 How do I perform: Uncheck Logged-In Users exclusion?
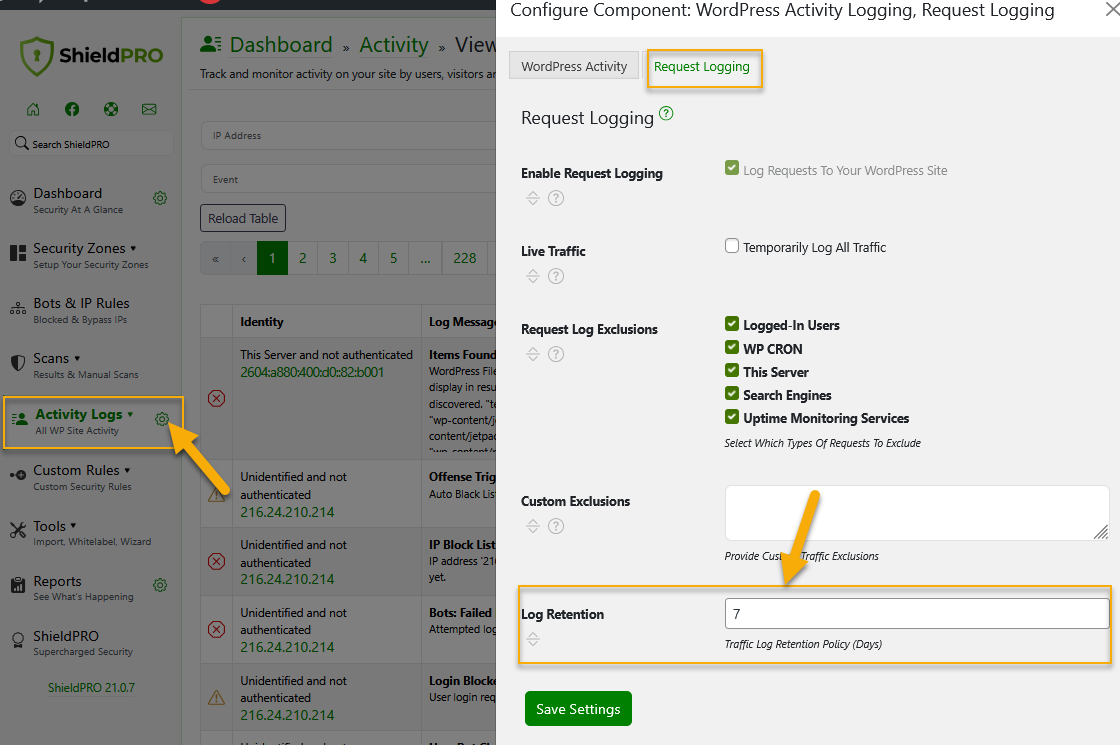[731, 324]
